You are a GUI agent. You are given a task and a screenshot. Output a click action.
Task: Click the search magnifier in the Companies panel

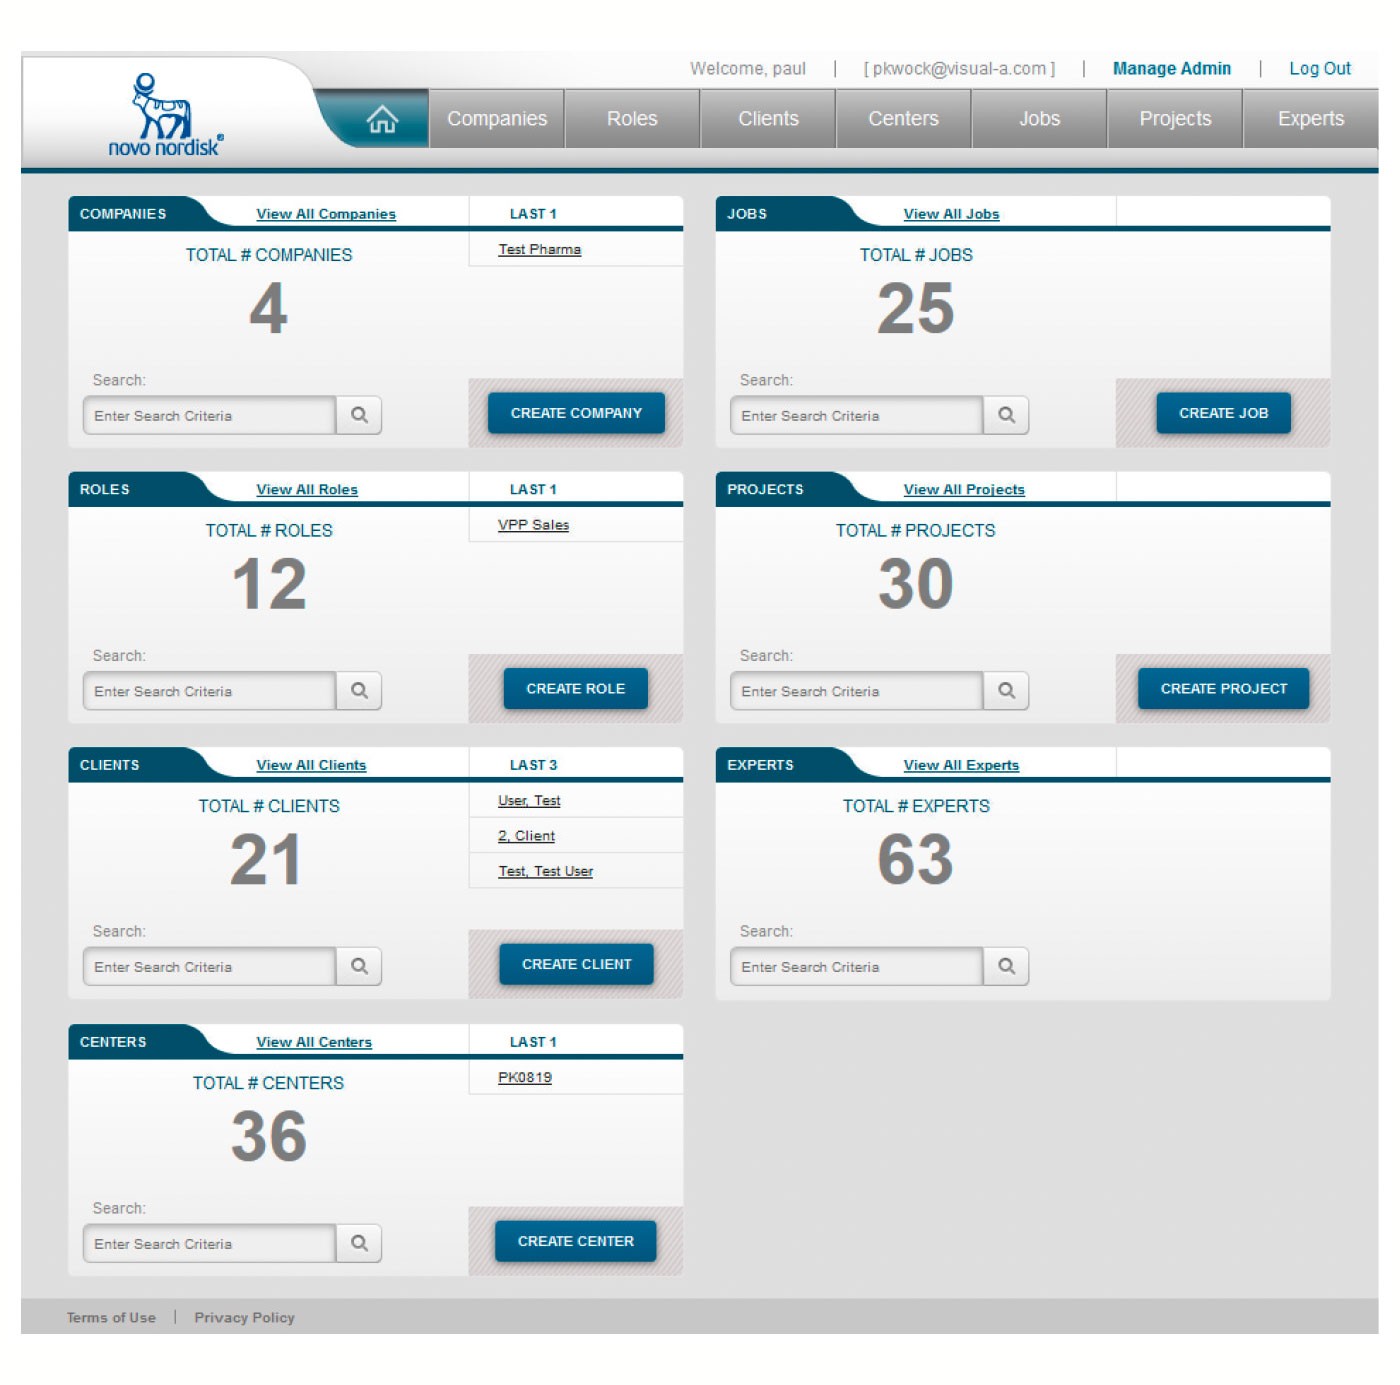359,415
